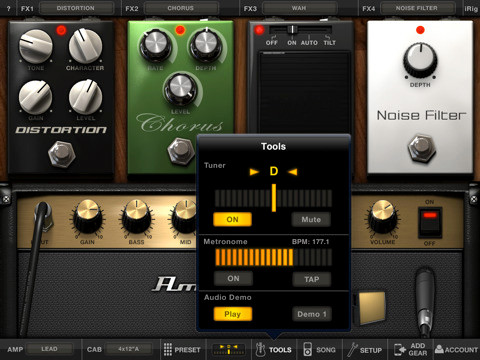Open the Account tab

[x=457, y=350]
